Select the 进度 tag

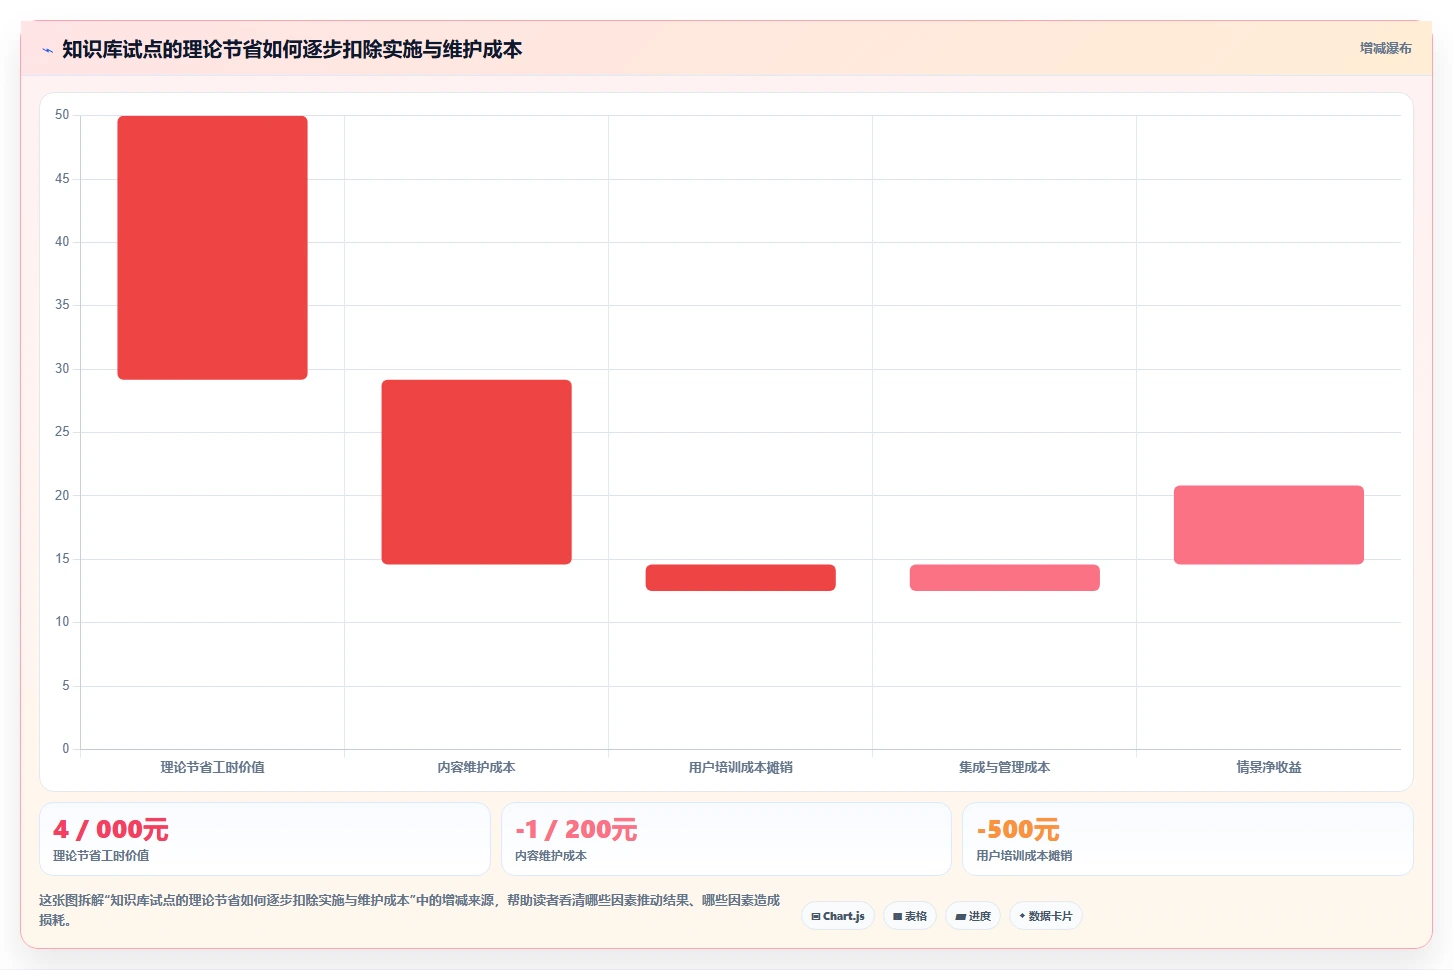(x=973, y=916)
